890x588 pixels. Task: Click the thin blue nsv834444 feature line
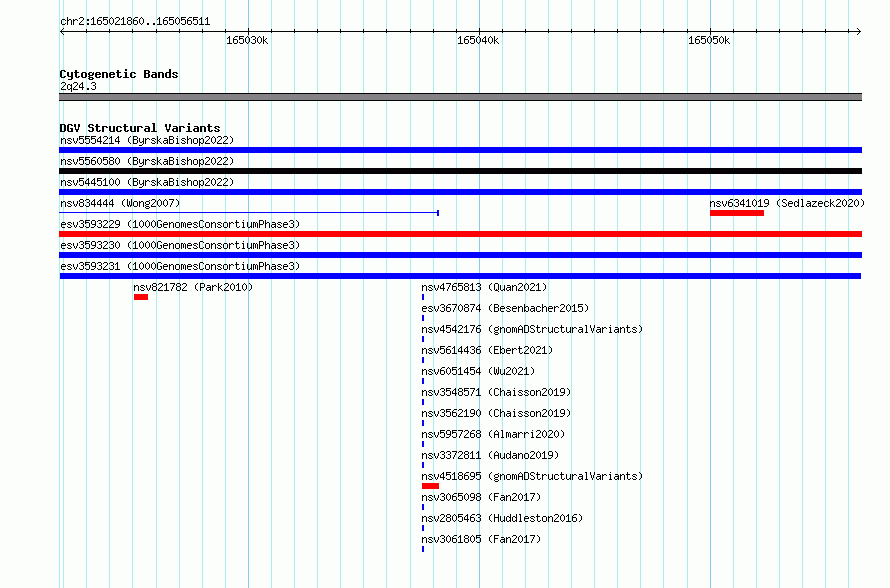(x=249, y=213)
